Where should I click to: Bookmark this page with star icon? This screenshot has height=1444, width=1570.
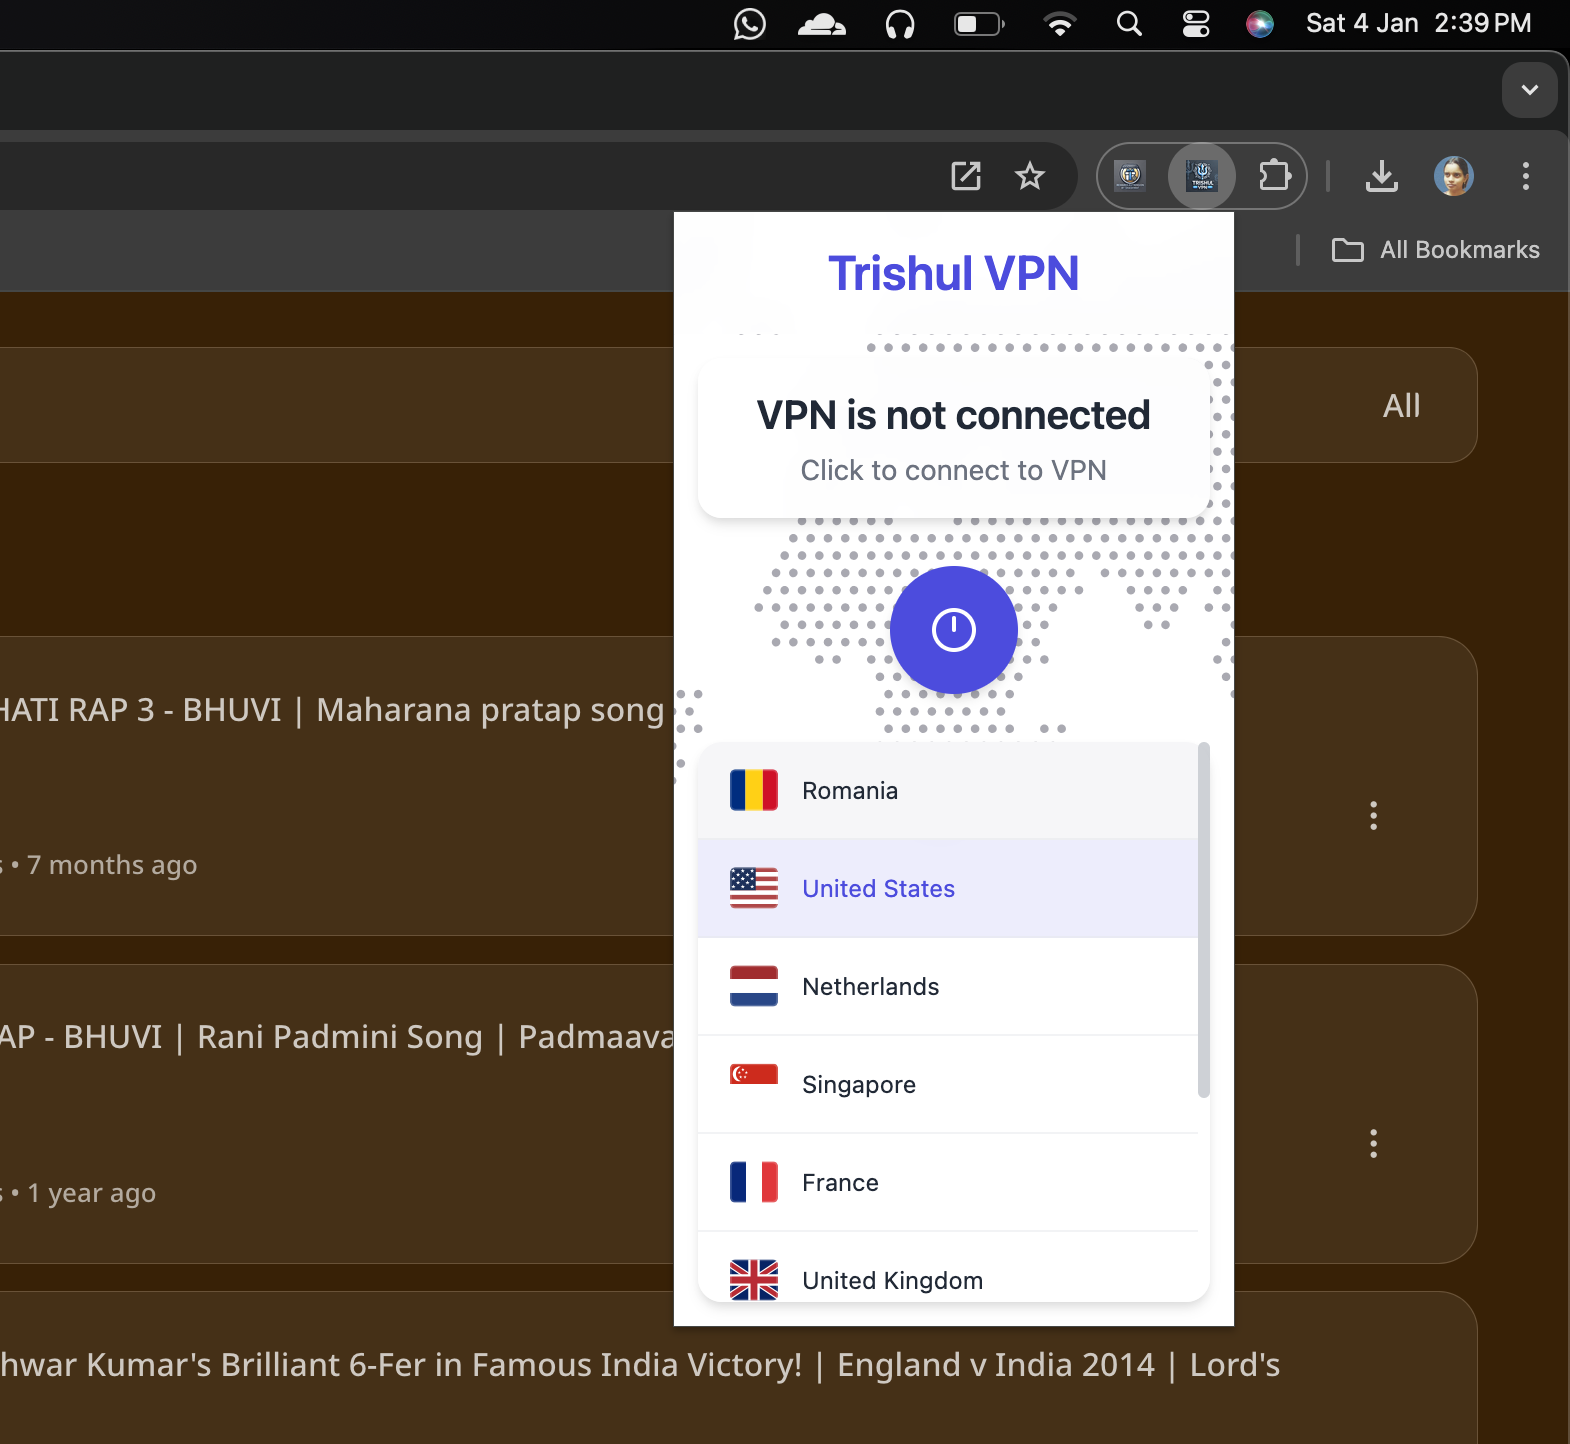pyautogui.click(x=1029, y=176)
